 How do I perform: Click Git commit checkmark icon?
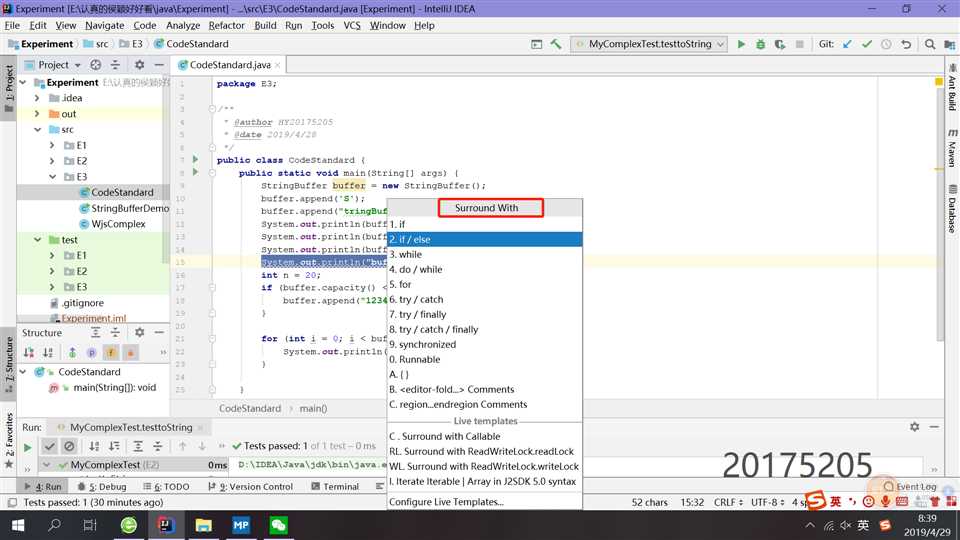pyautogui.click(x=867, y=44)
